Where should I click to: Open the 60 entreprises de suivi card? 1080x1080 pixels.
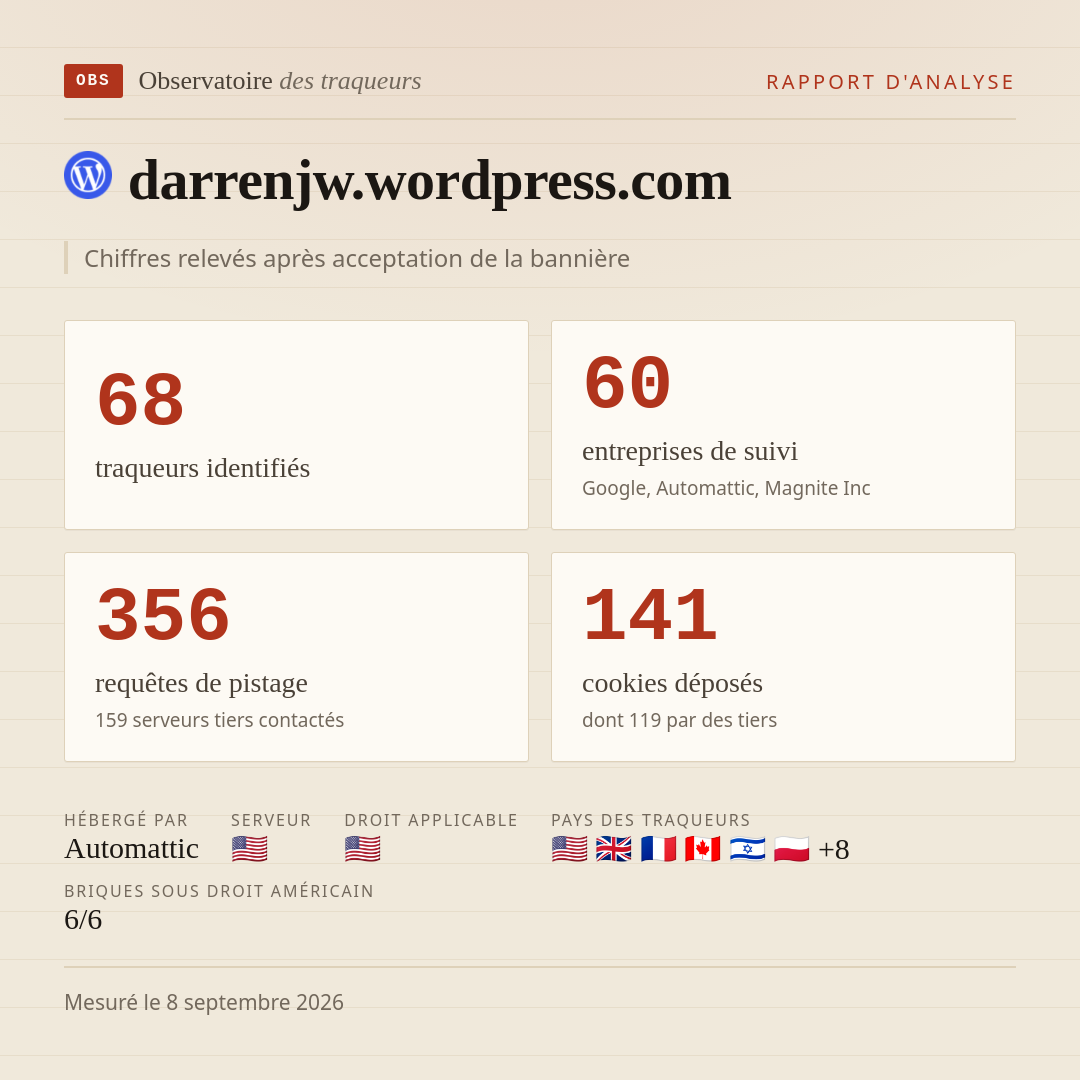click(x=783, y=425)
